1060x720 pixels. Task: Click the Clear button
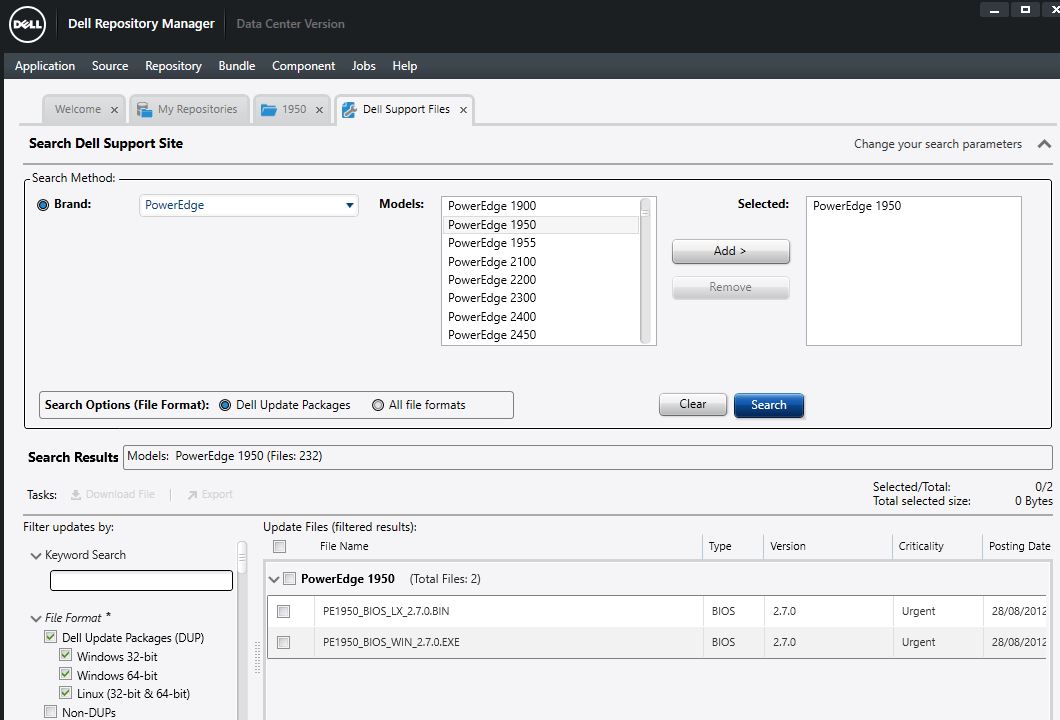point(693,404)
